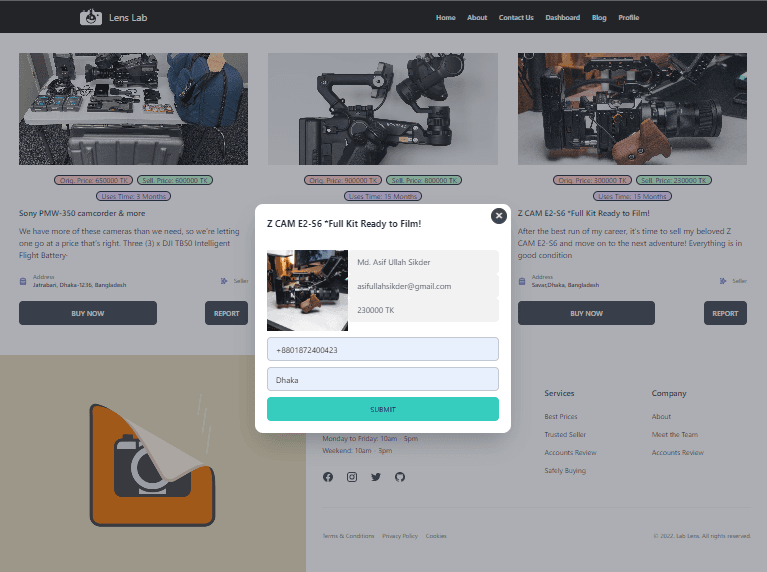Click the address icon beside Savar, Dhaka
This screenshot has width=767, height=572.
(522, 281)
